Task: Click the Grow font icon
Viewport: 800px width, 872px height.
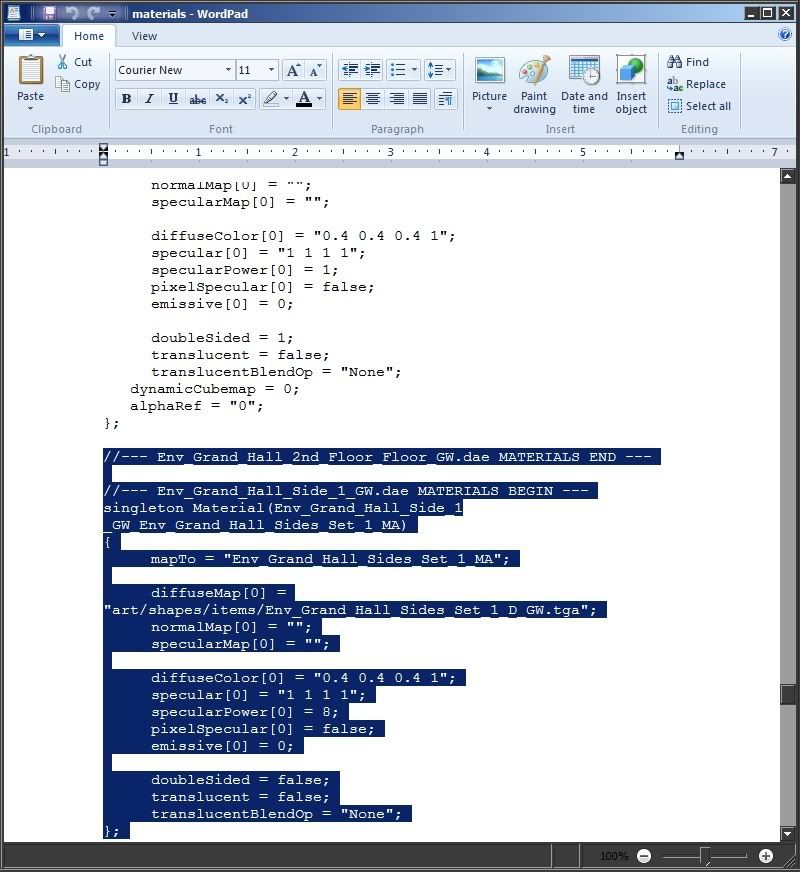Action: pos(293,70)
